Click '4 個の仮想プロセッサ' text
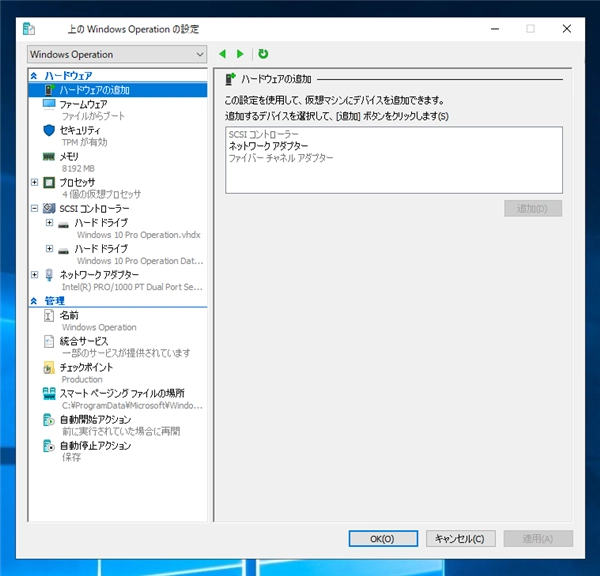The image size is (600, 576). (101, 194)
